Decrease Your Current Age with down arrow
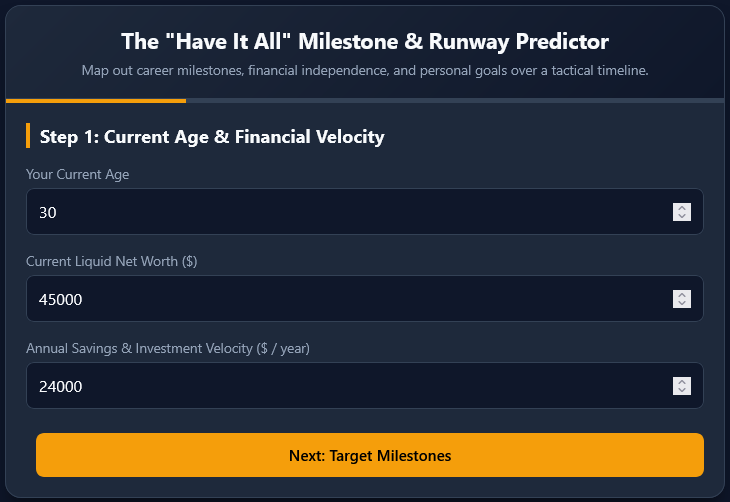 pyautogui.click(x=682, y=217)
